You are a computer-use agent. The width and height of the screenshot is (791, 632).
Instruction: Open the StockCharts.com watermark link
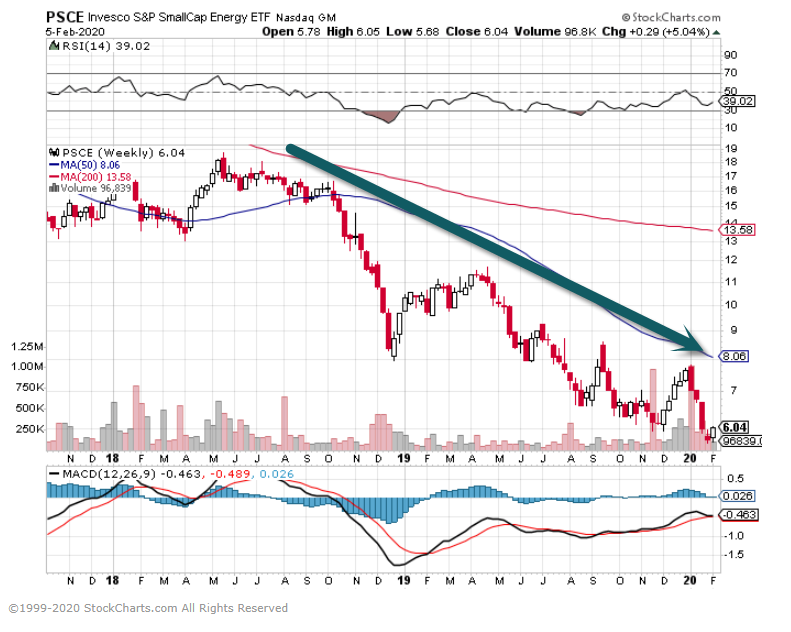pos(671,17)
